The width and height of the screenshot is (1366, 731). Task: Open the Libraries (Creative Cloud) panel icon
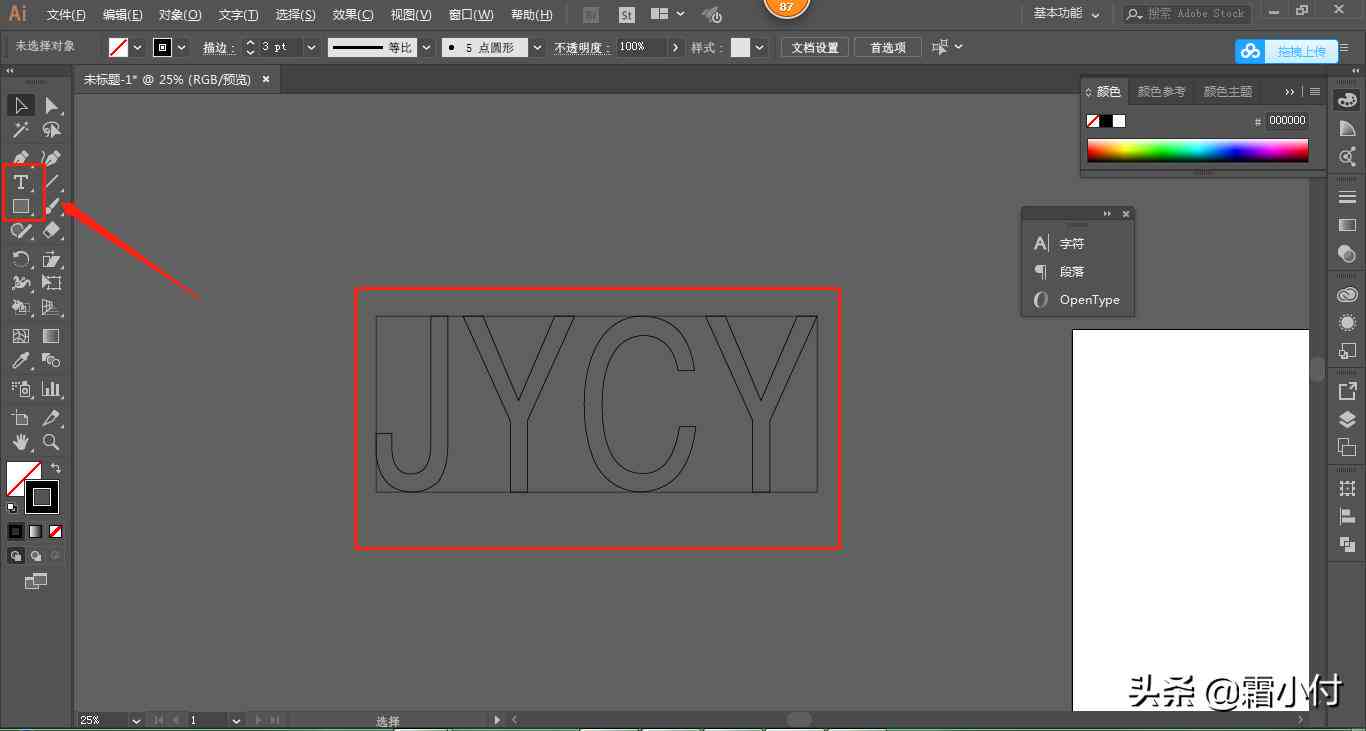click(x=1347, y=295)
